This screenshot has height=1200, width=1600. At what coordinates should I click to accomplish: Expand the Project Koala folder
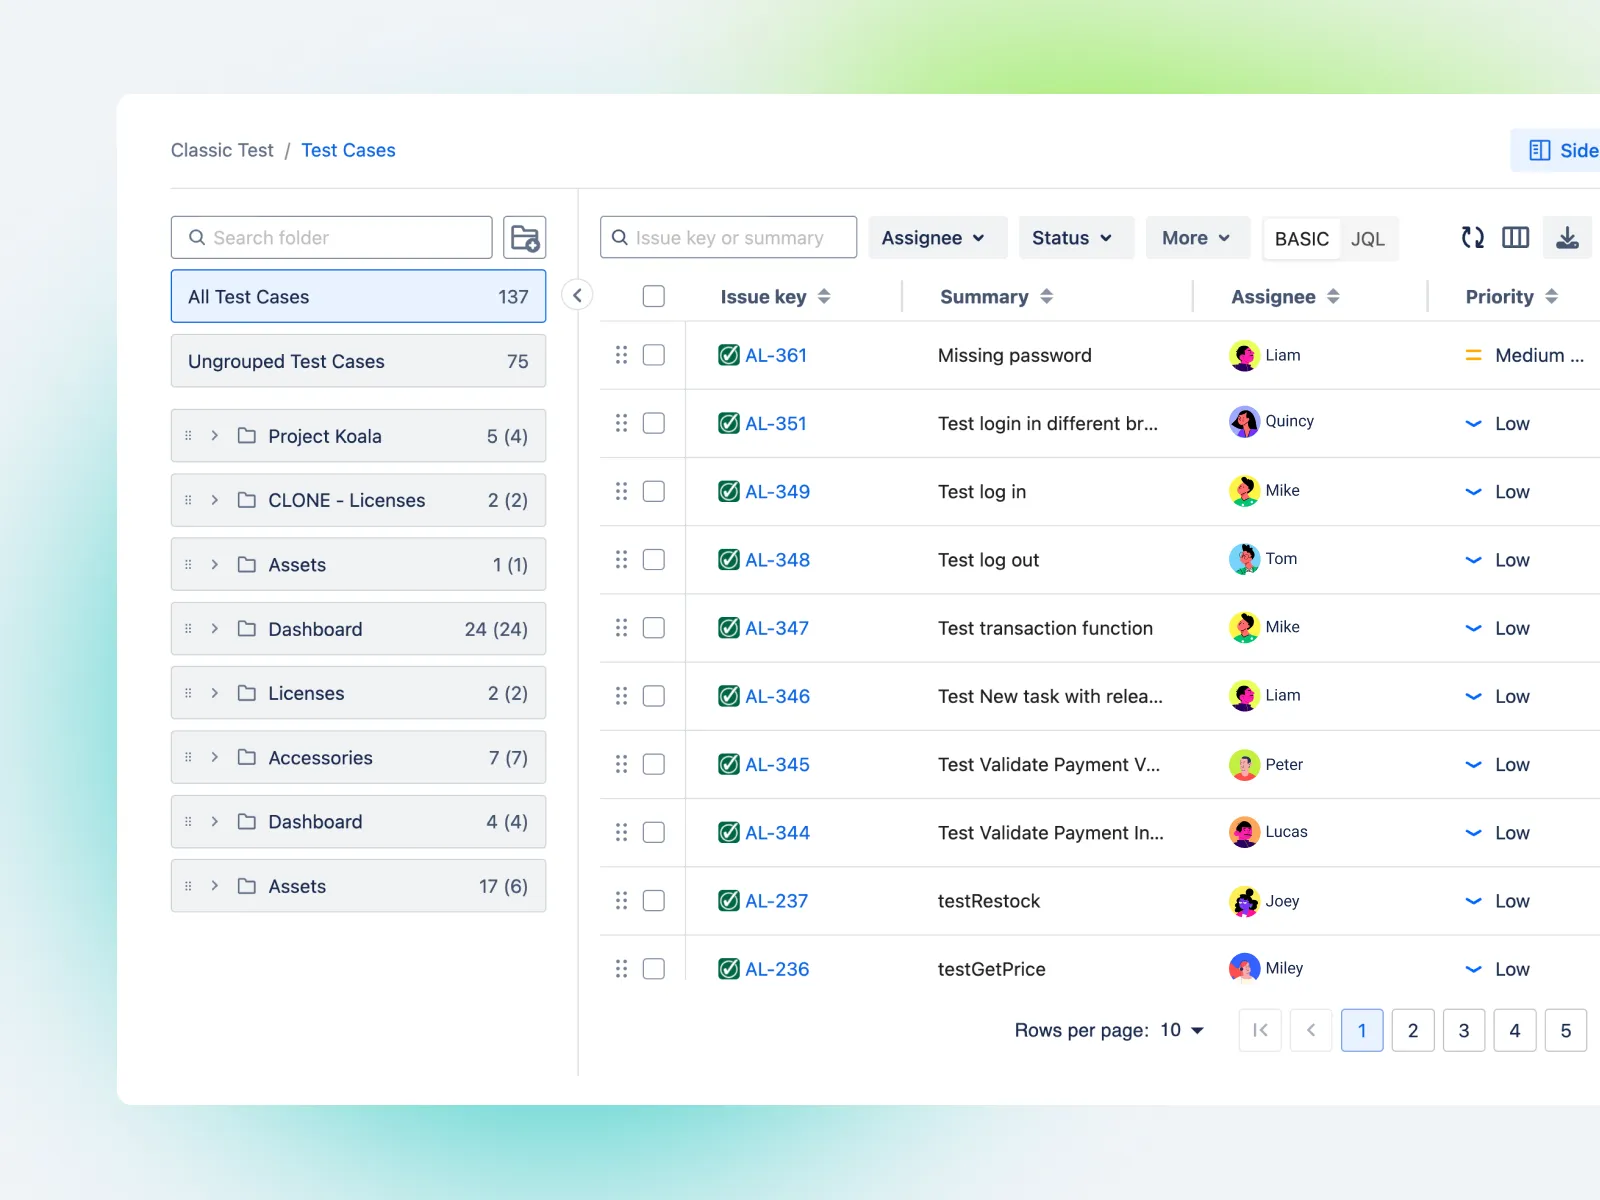click(x=215, y=436)
